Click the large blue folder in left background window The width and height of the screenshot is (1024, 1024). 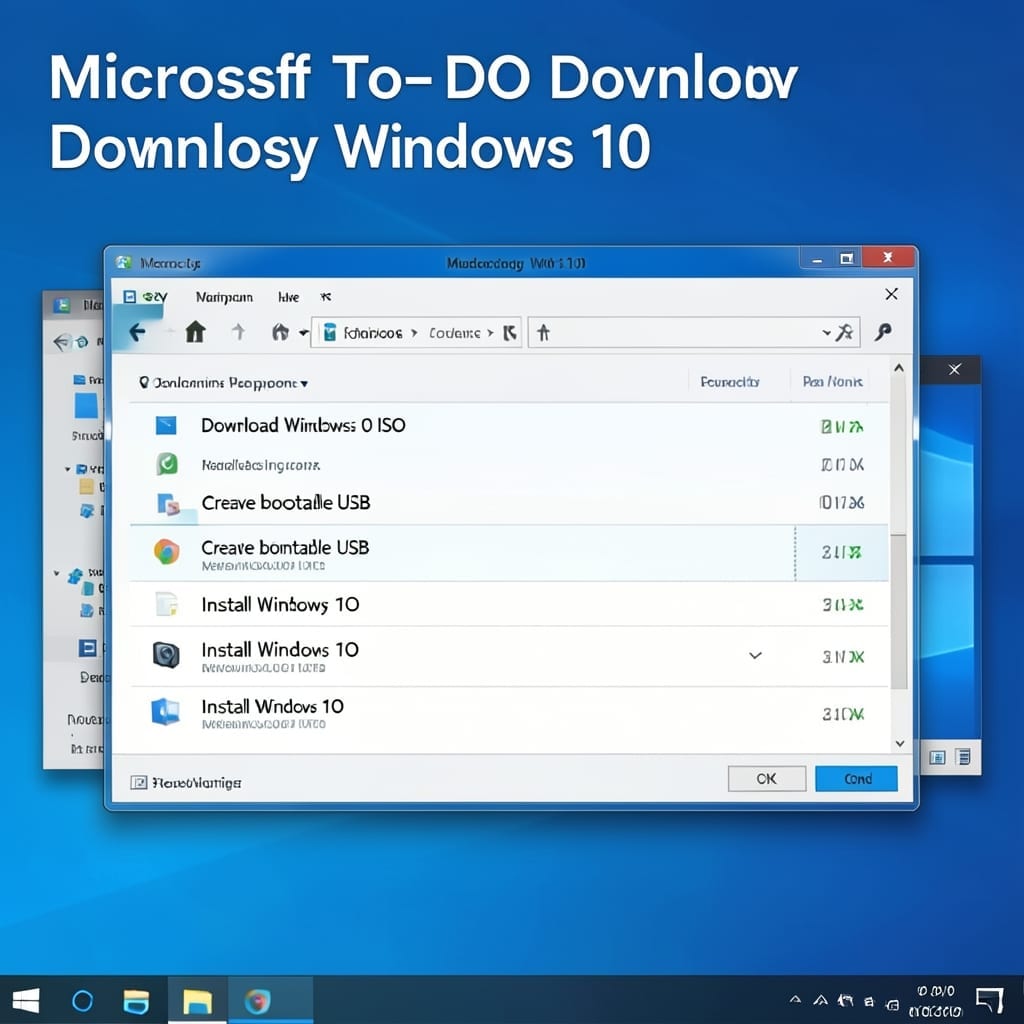pos(86,405)
